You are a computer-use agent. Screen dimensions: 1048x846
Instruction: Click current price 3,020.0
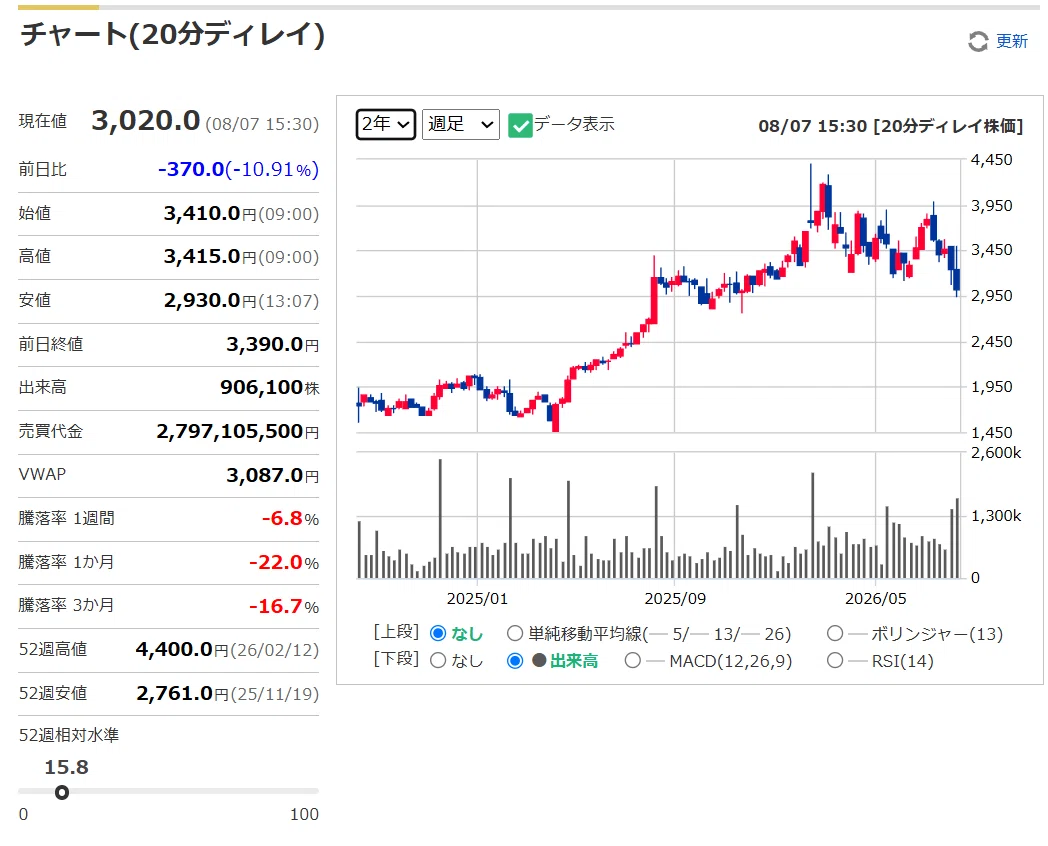pos(146,121)
